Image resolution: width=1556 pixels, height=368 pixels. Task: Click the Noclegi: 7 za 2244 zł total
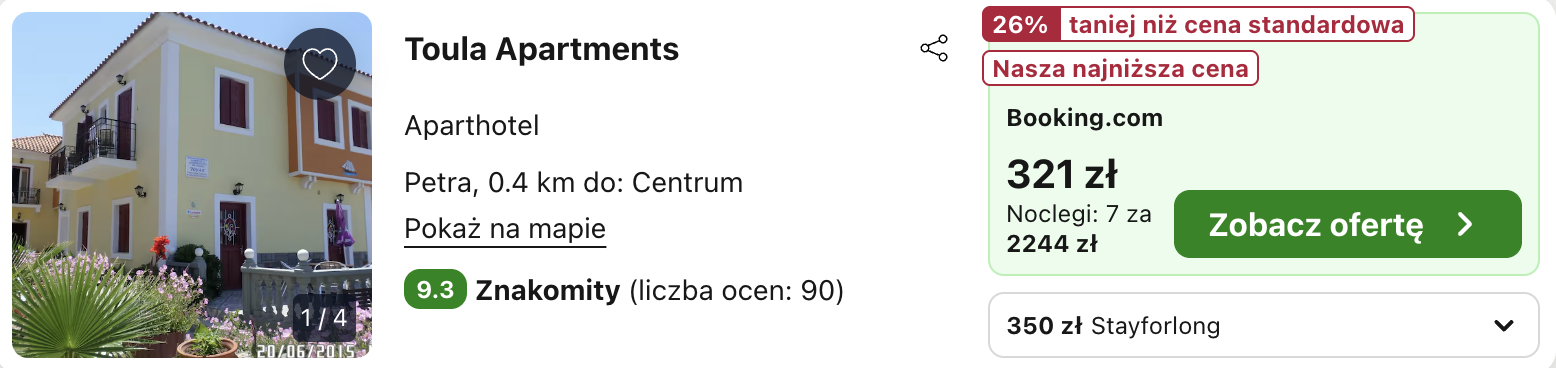pyautogui.click(x=1079, y=229)
